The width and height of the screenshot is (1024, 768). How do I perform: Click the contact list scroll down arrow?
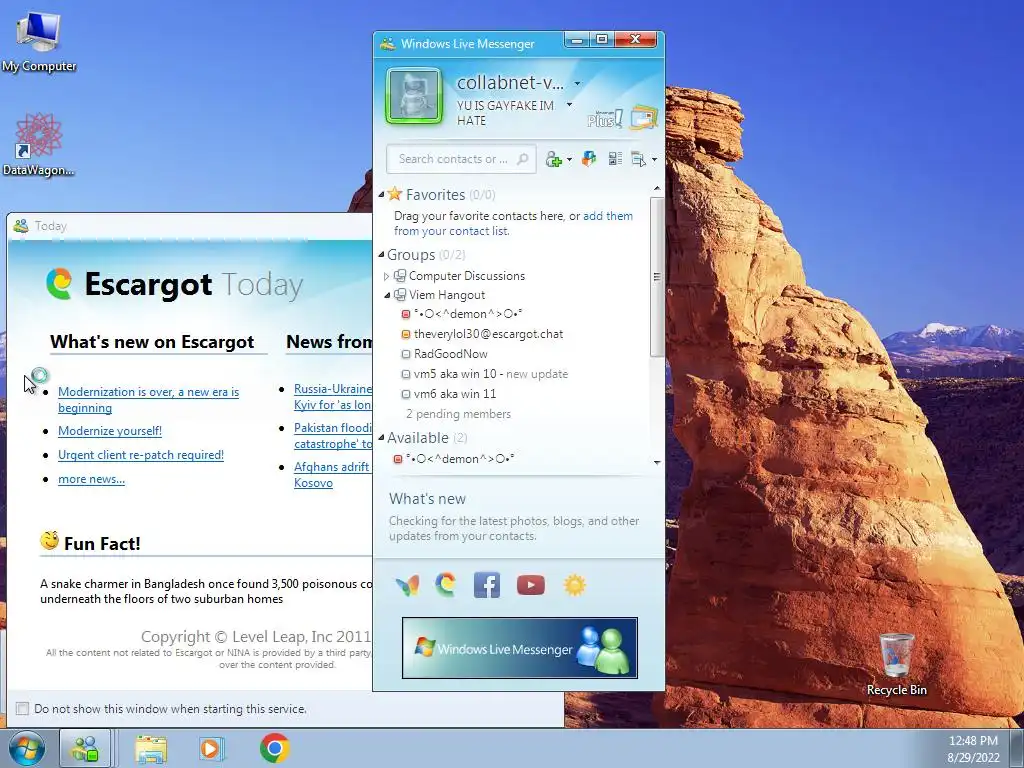657,462
